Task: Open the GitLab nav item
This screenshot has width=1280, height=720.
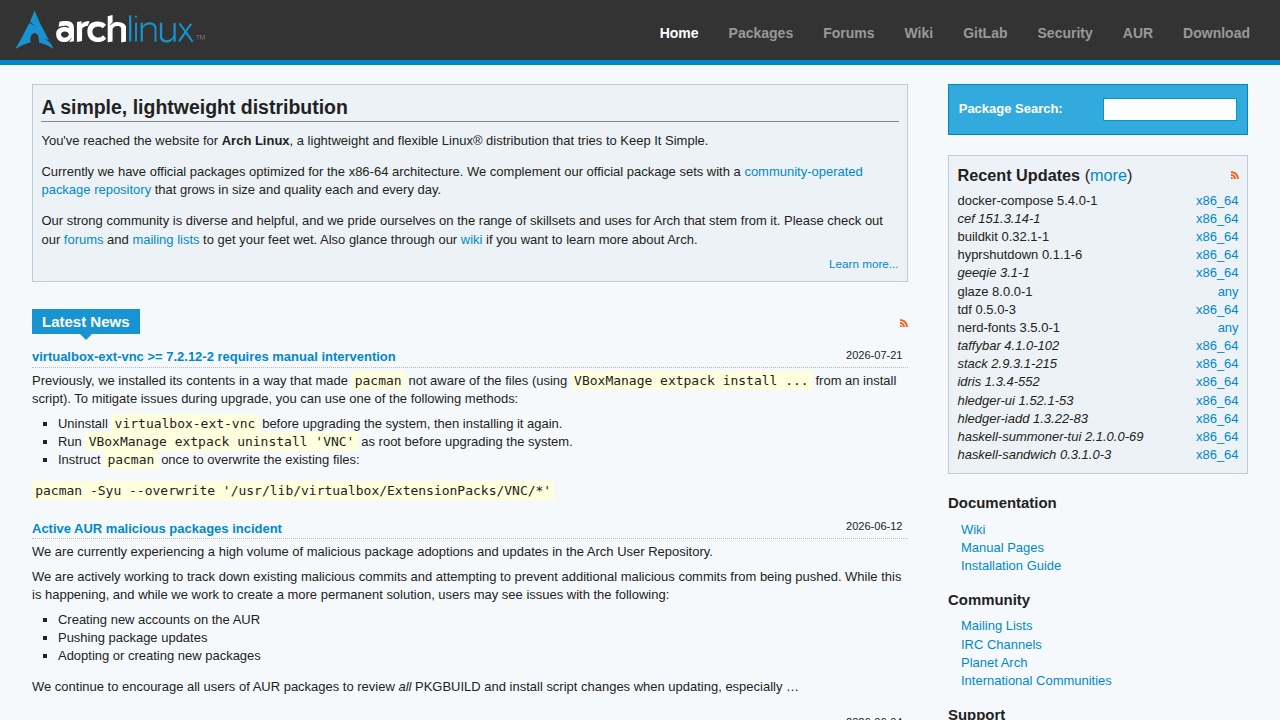Action: click(985, 33)
